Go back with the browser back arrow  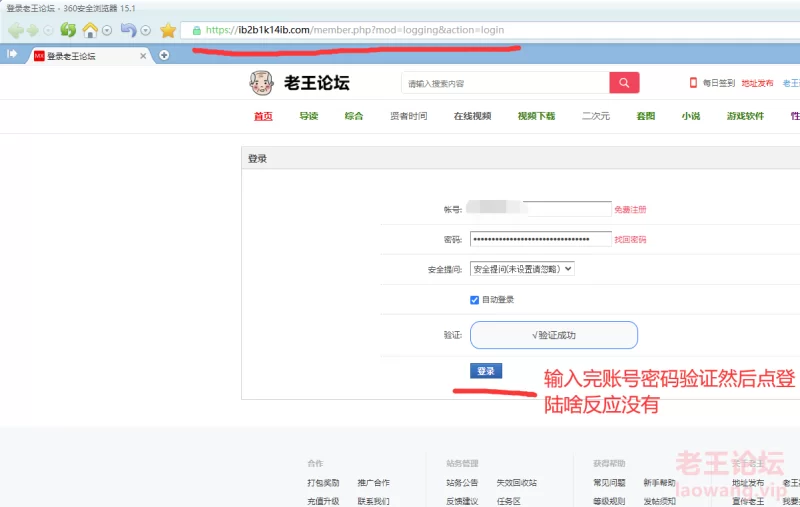point(15,31)
